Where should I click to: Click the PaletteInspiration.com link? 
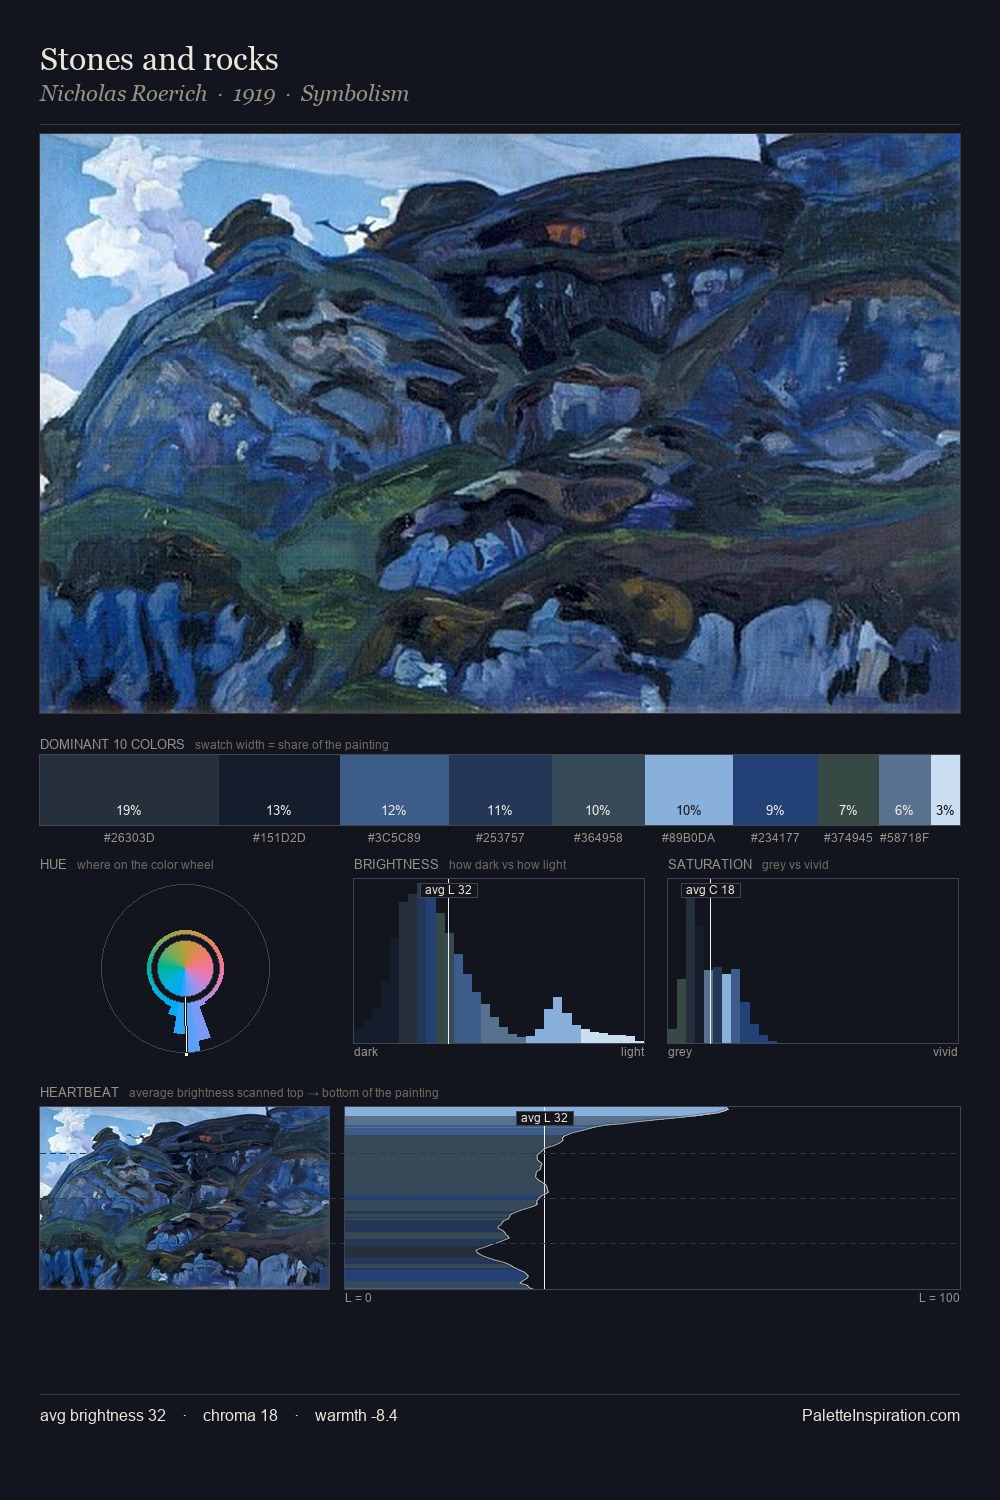(x=881, y=1415)
